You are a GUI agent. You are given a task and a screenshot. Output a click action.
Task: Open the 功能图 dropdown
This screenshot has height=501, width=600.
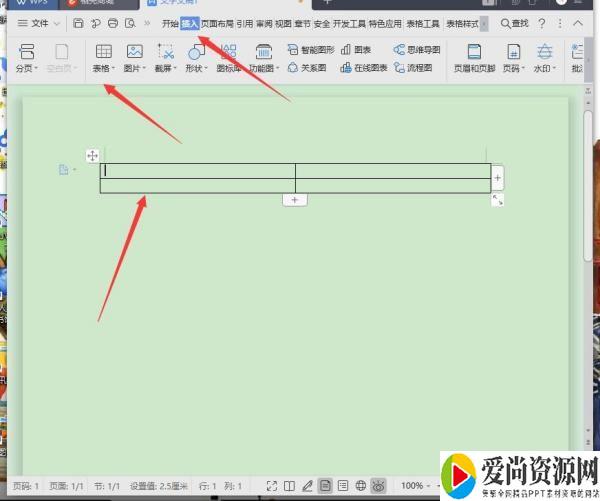(264, 58)
